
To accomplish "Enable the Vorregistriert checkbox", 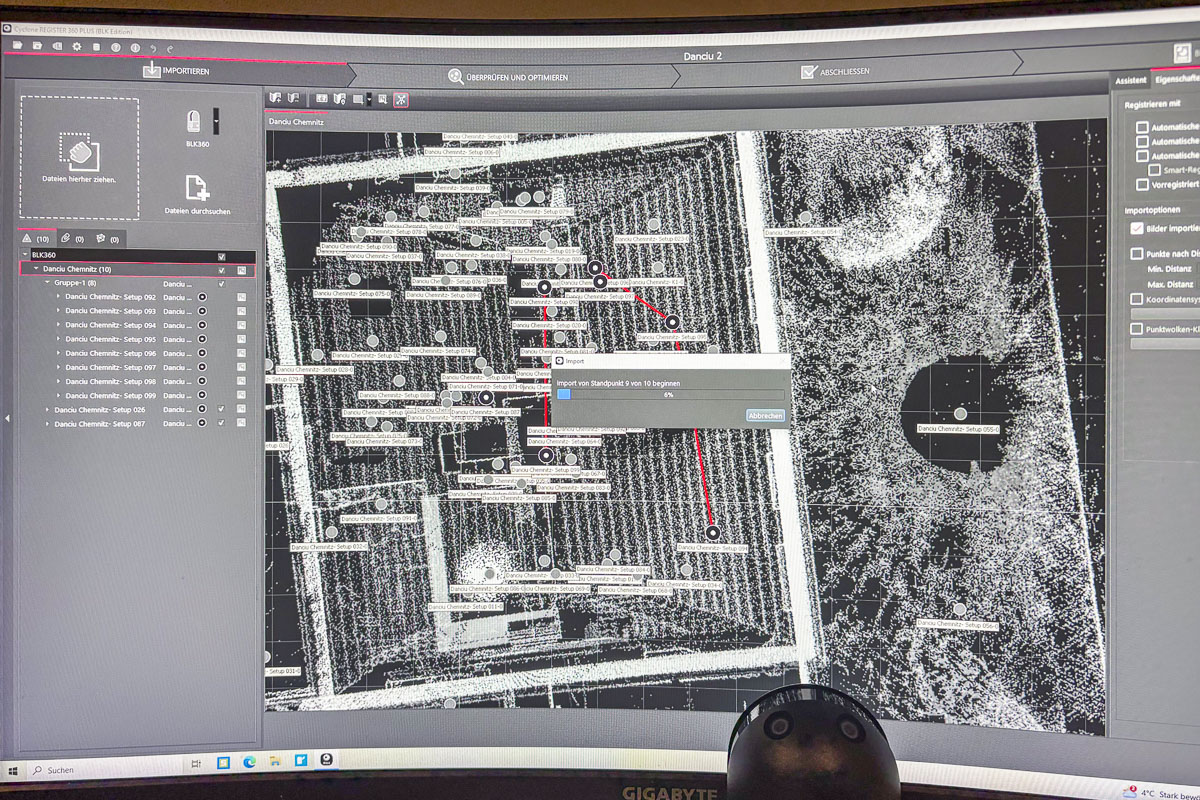I will [1142, 185].
